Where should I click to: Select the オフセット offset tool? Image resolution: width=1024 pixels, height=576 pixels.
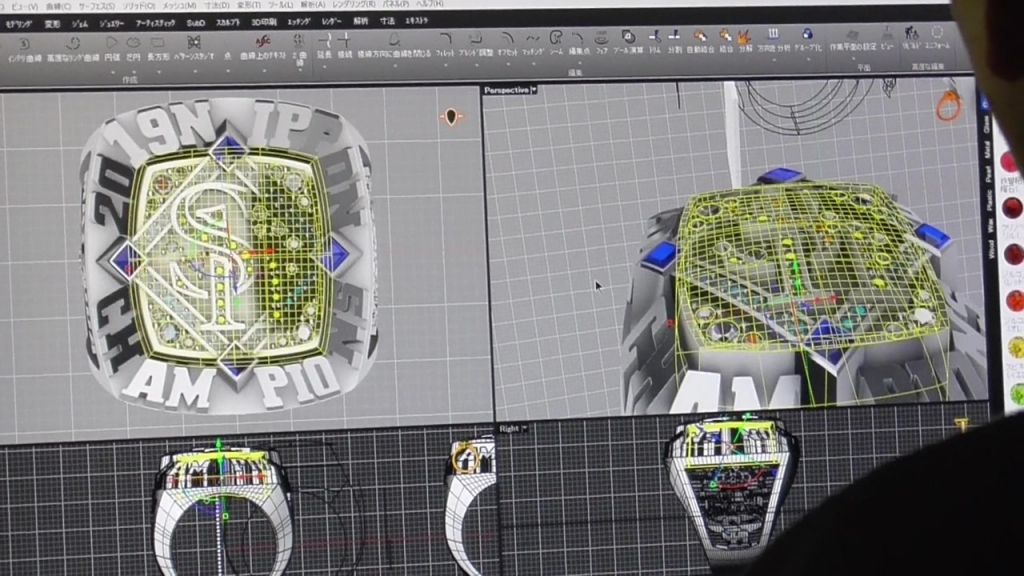(x=507, y=44)
